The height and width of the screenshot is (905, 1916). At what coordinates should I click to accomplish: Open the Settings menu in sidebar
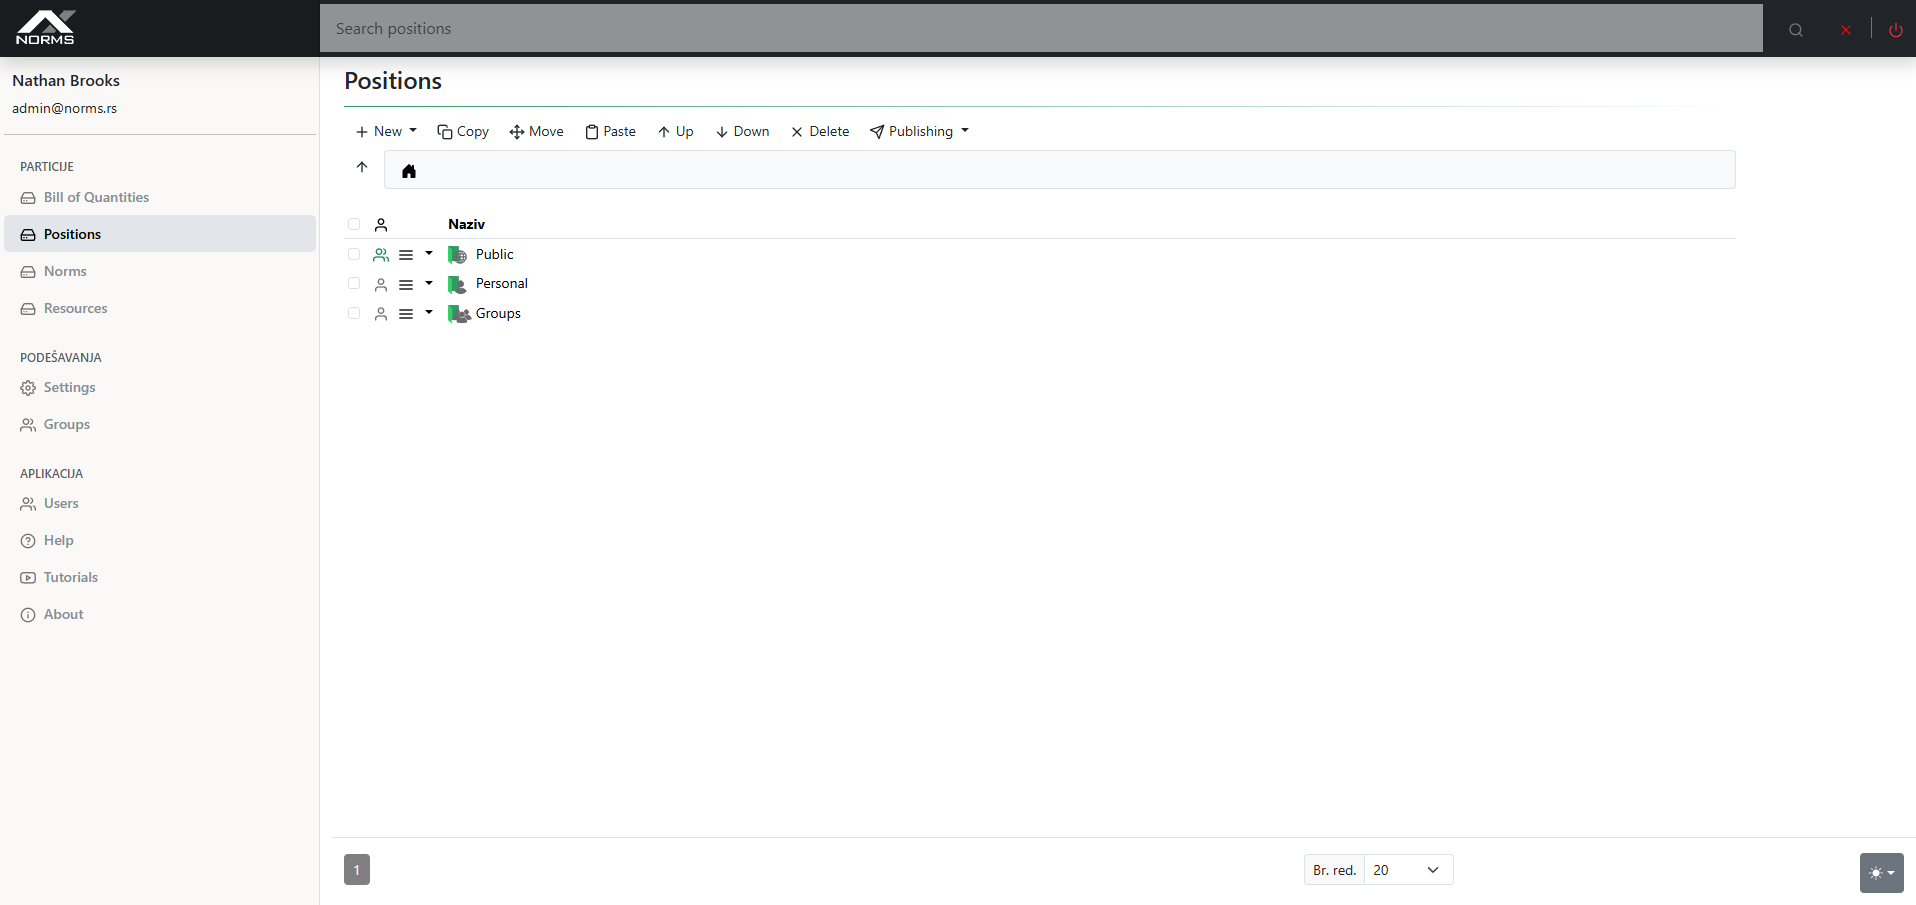click(69, 387)
